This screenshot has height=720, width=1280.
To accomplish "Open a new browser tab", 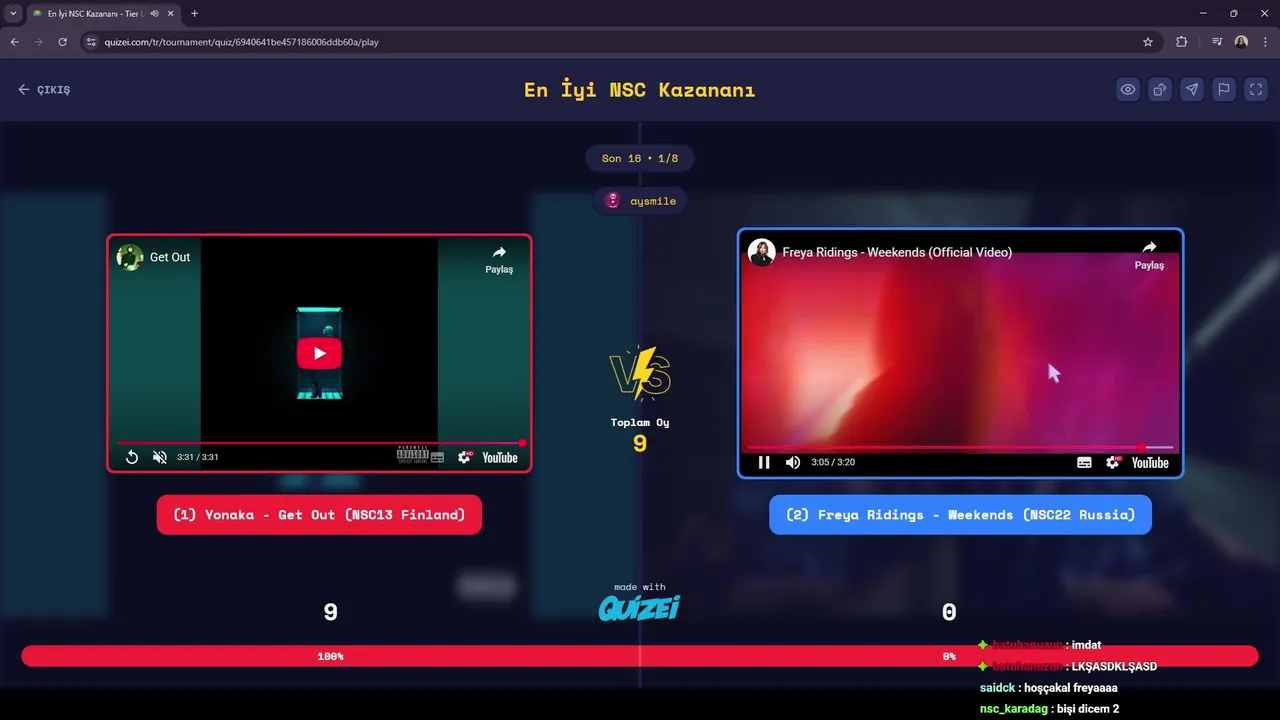I will (x=194, y=14).
